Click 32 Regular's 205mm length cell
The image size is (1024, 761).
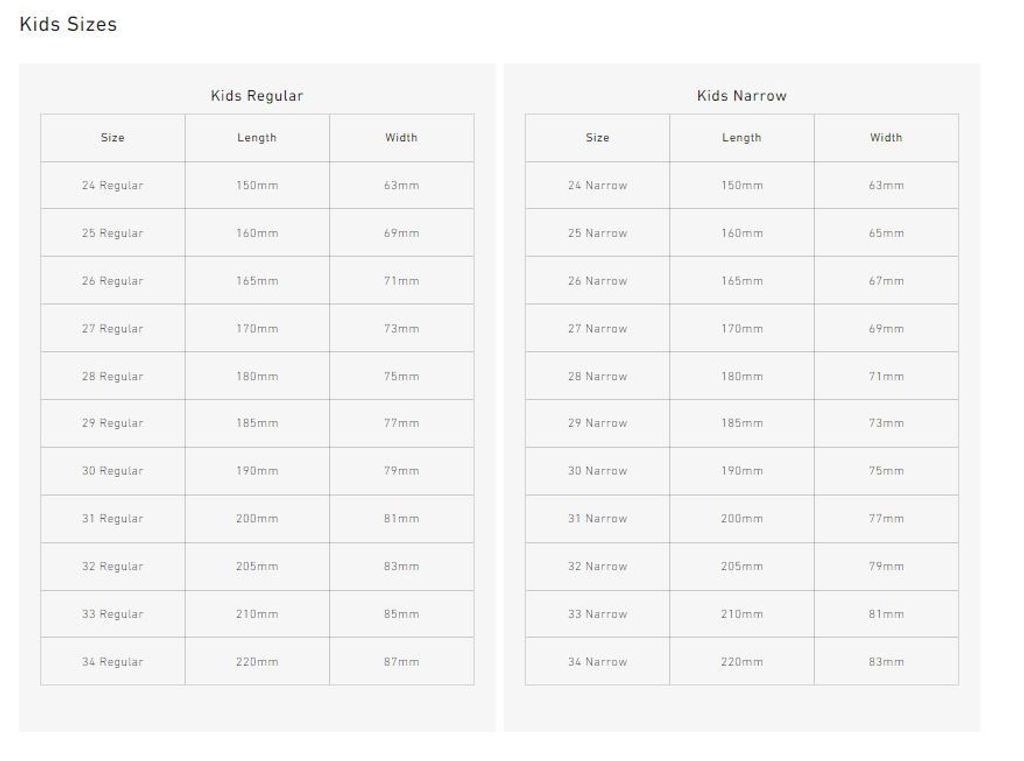[257, 567]
